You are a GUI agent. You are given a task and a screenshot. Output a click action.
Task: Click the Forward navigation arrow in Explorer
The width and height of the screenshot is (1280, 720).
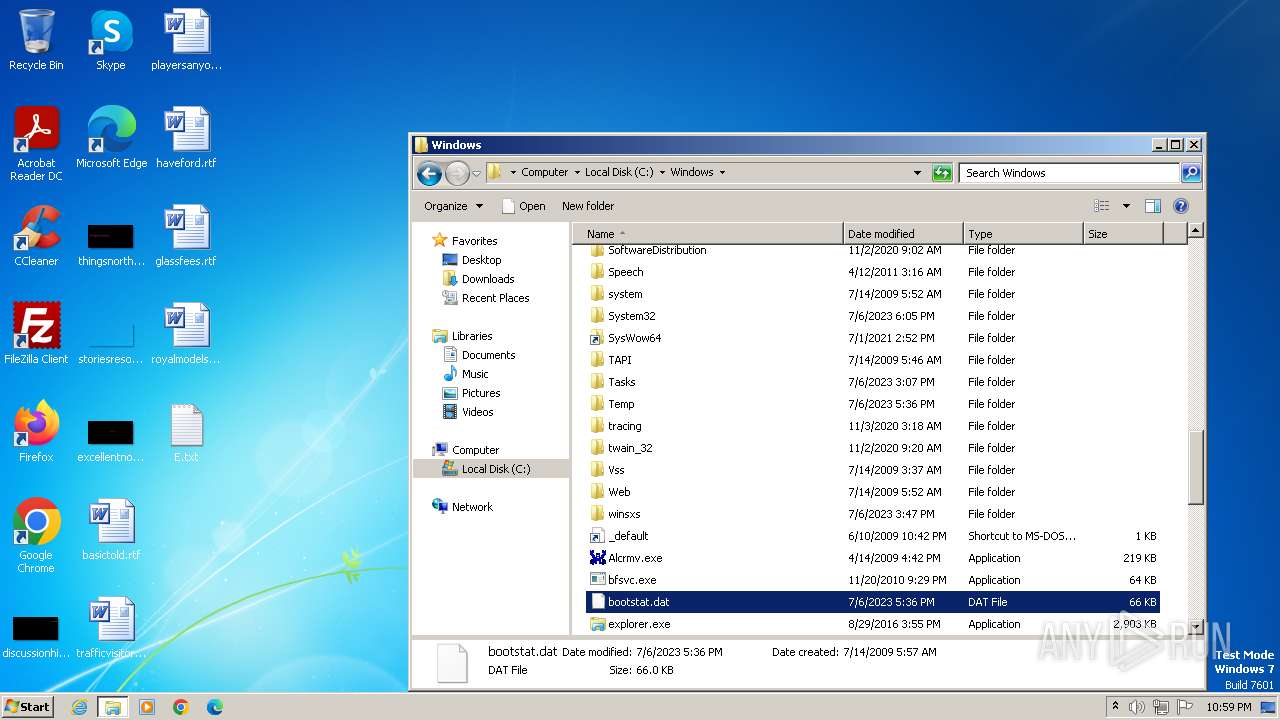click(x=457, y=173)
